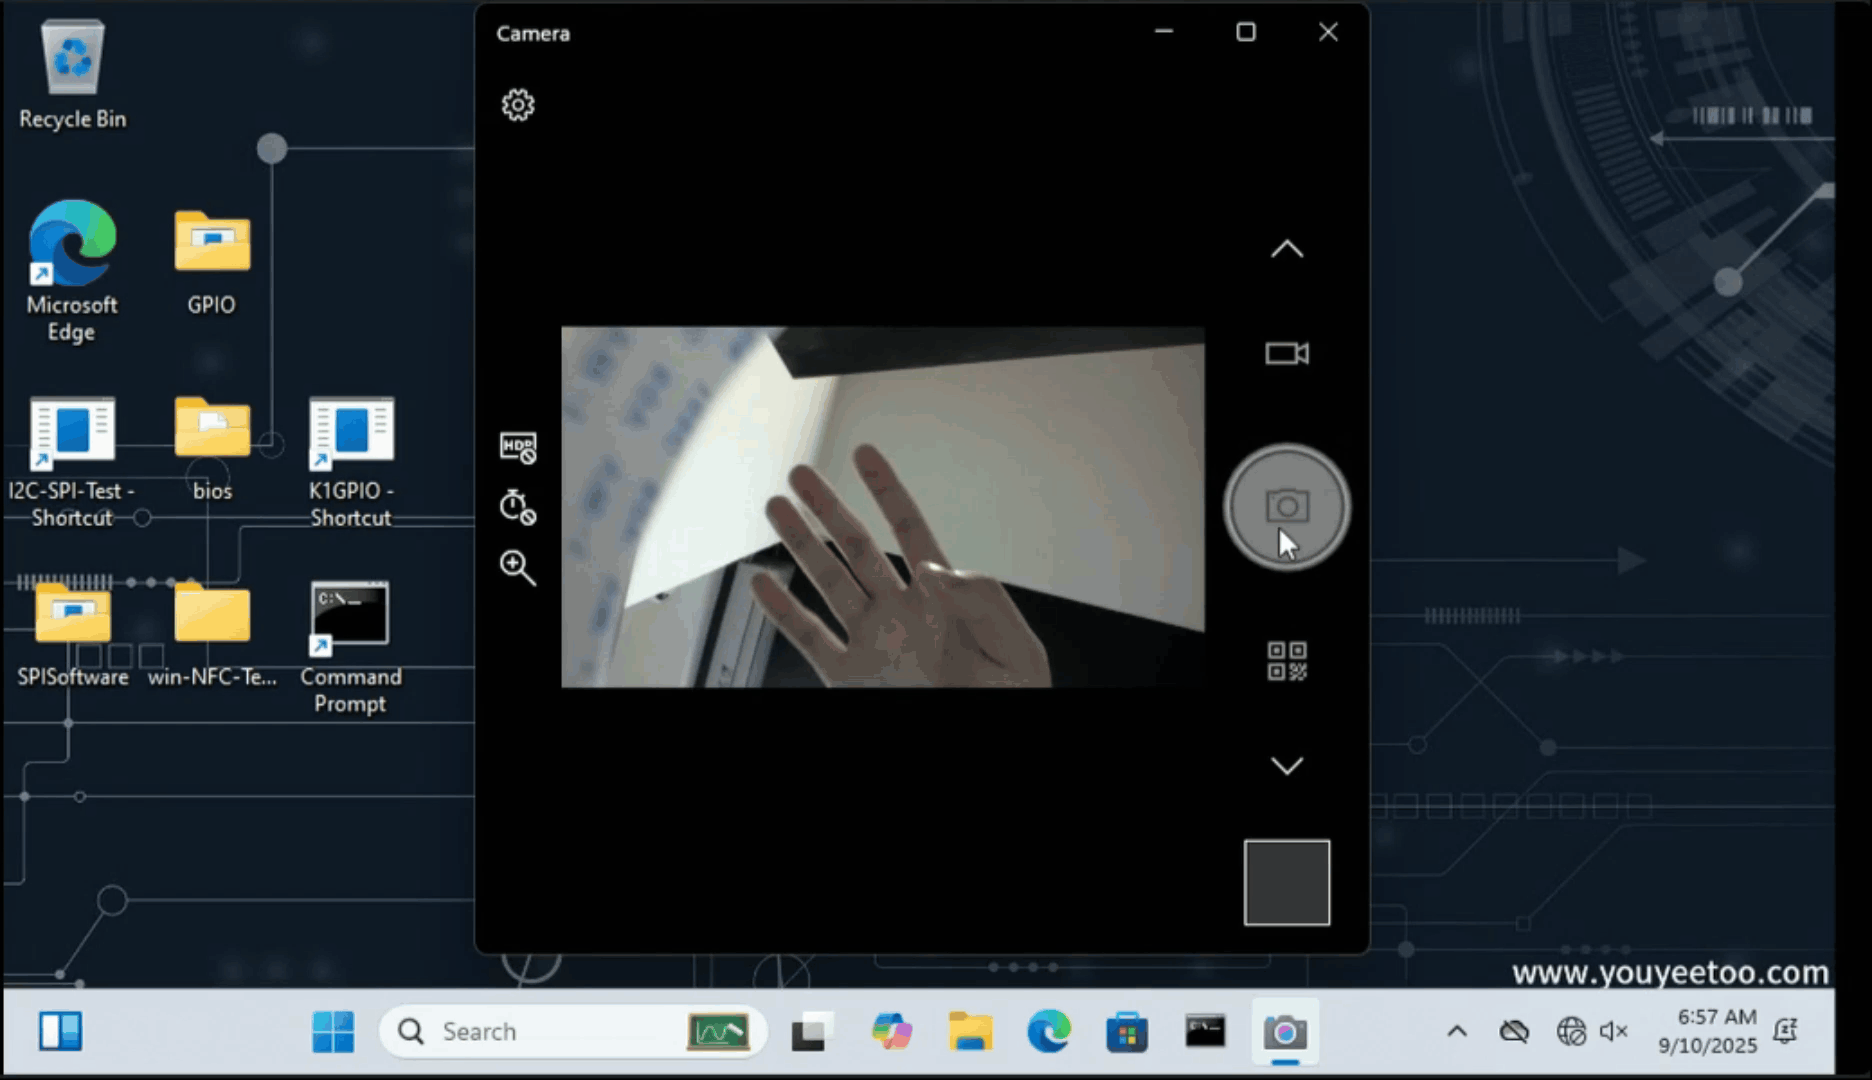Take a photo with the capture button

pyautogui.click(x=1286, y=507)
